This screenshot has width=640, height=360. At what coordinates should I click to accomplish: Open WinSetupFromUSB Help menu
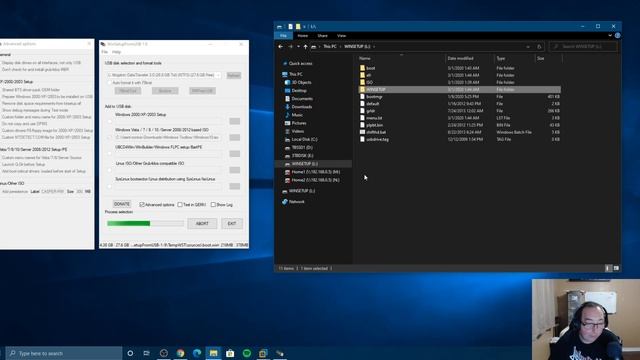coord(116,52)
